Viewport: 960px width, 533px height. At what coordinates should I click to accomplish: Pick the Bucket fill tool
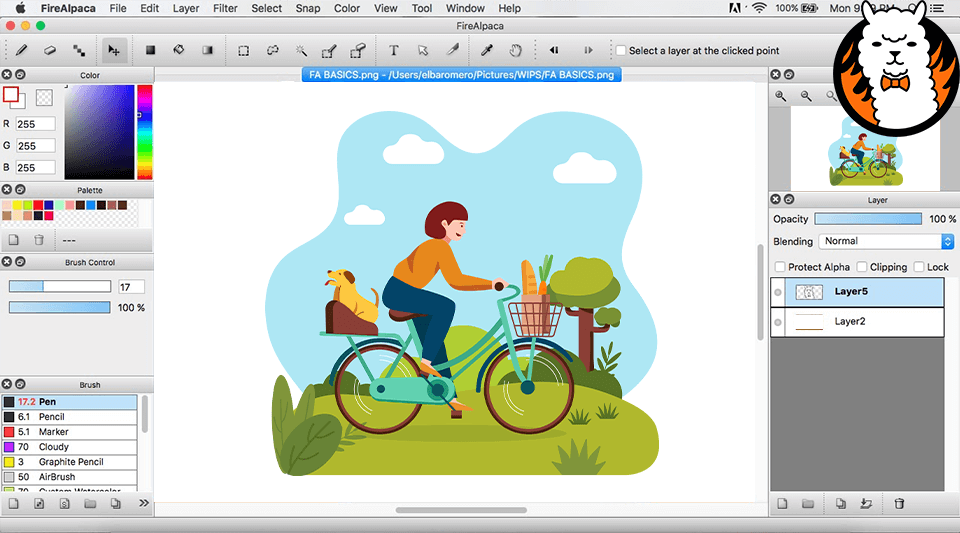coord(179,50)
